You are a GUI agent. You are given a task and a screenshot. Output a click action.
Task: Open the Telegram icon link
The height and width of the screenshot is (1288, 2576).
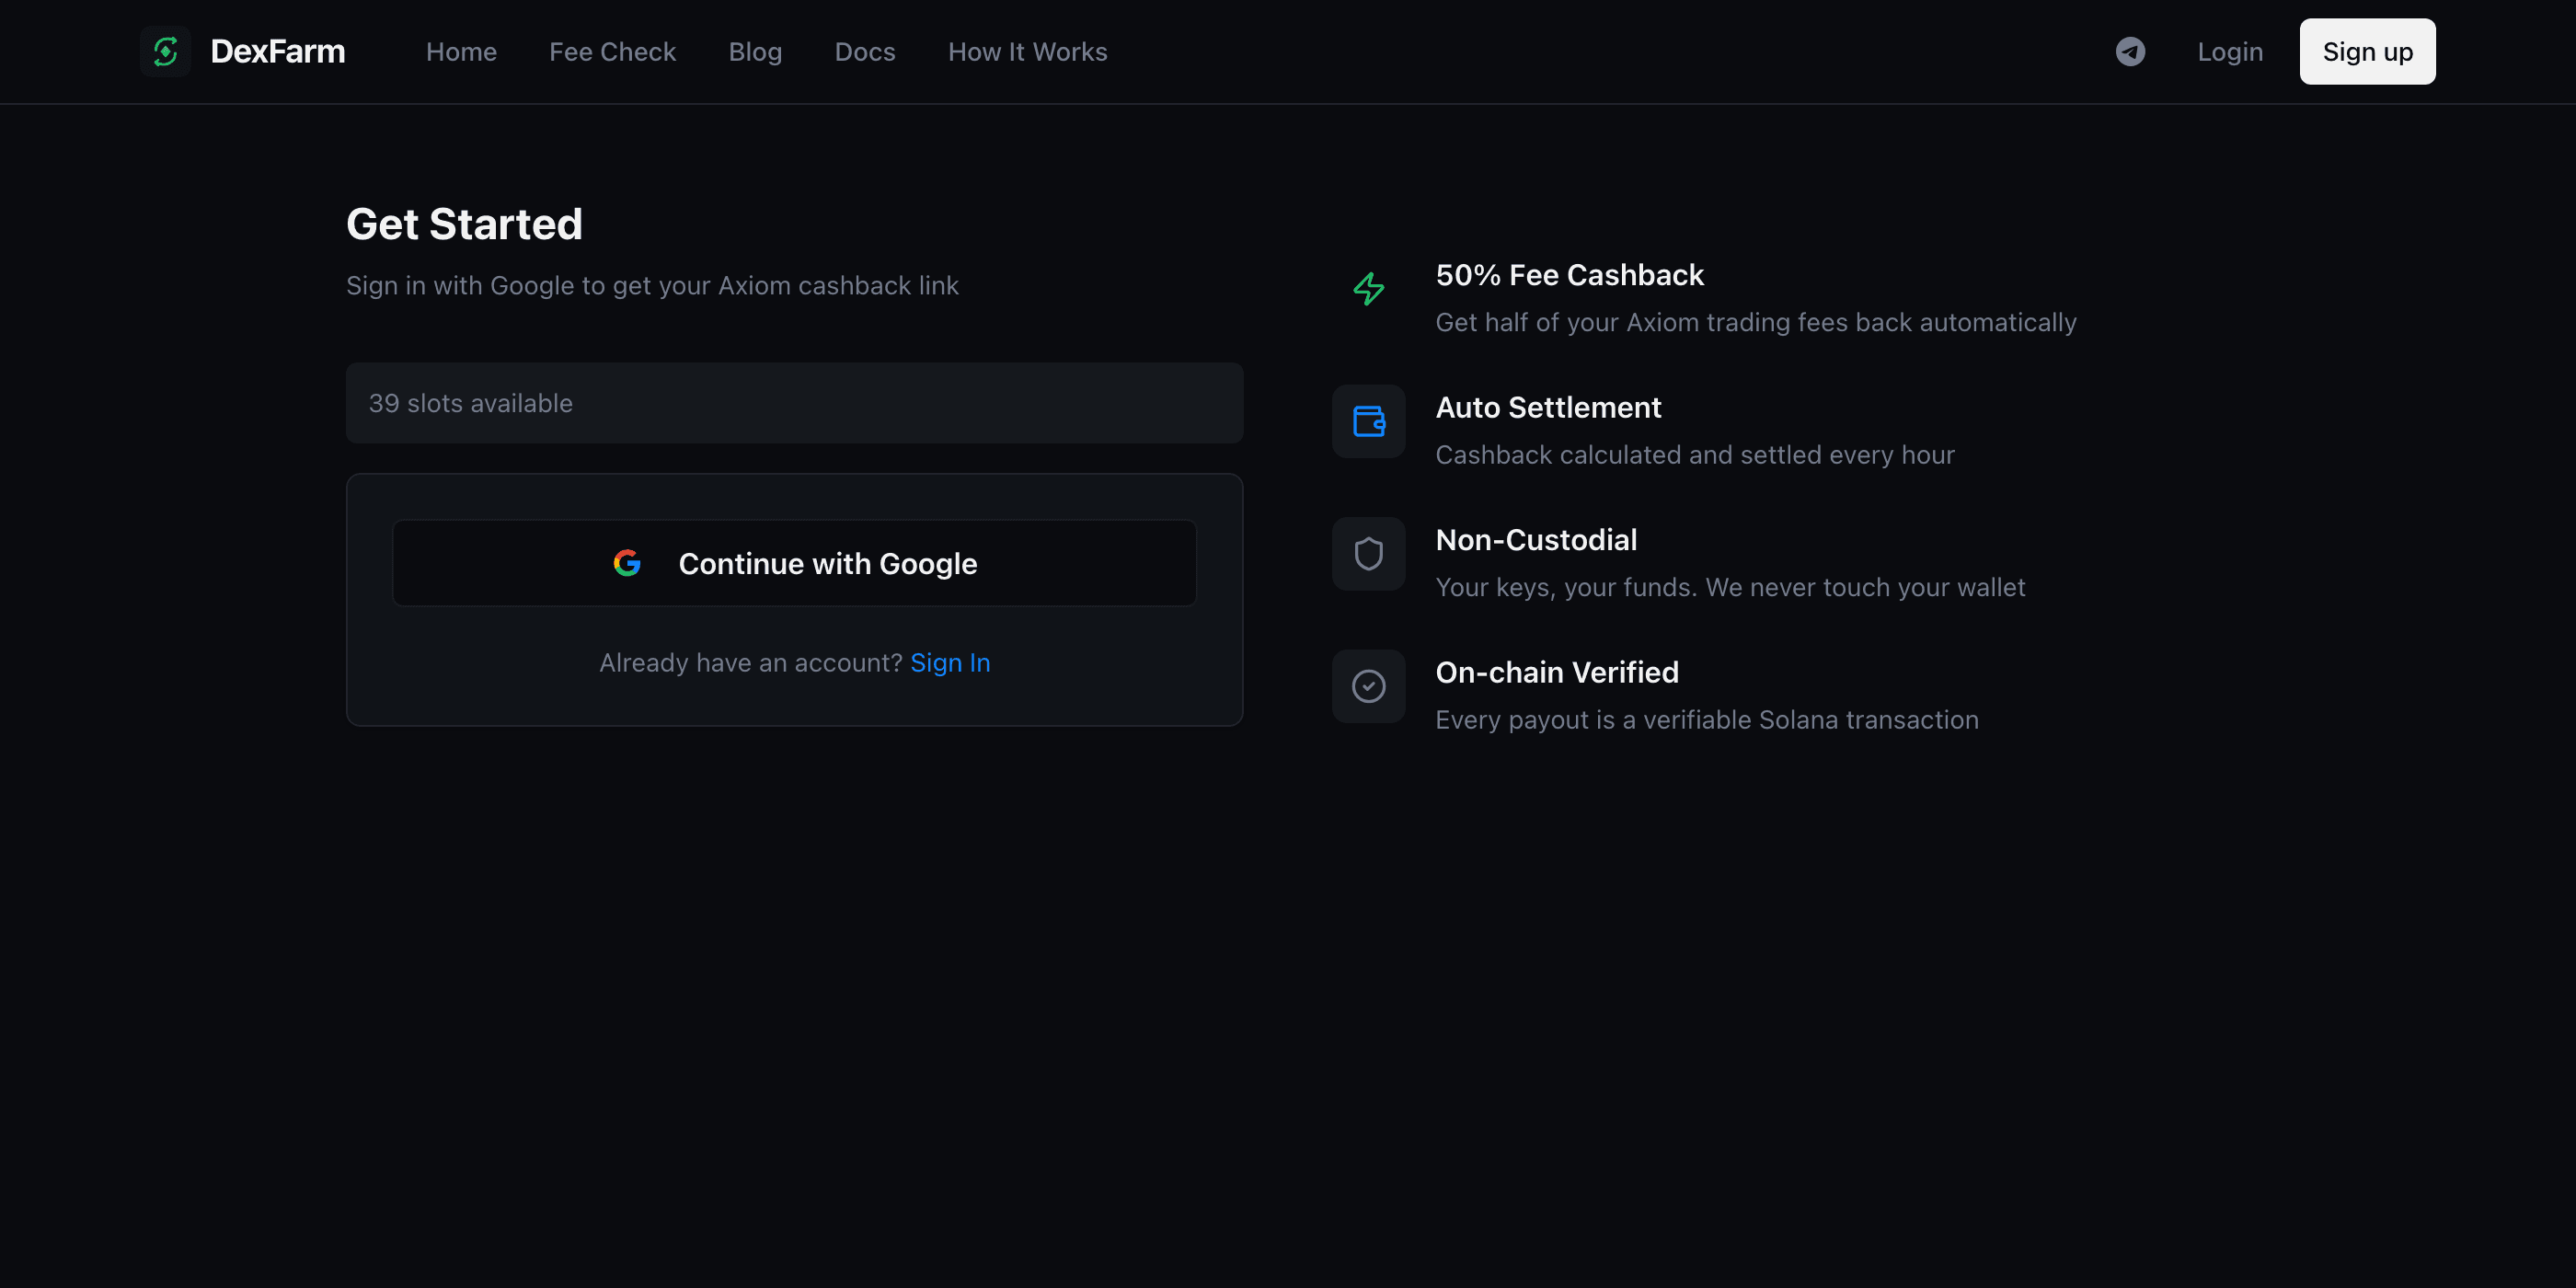coord(2130,51)
